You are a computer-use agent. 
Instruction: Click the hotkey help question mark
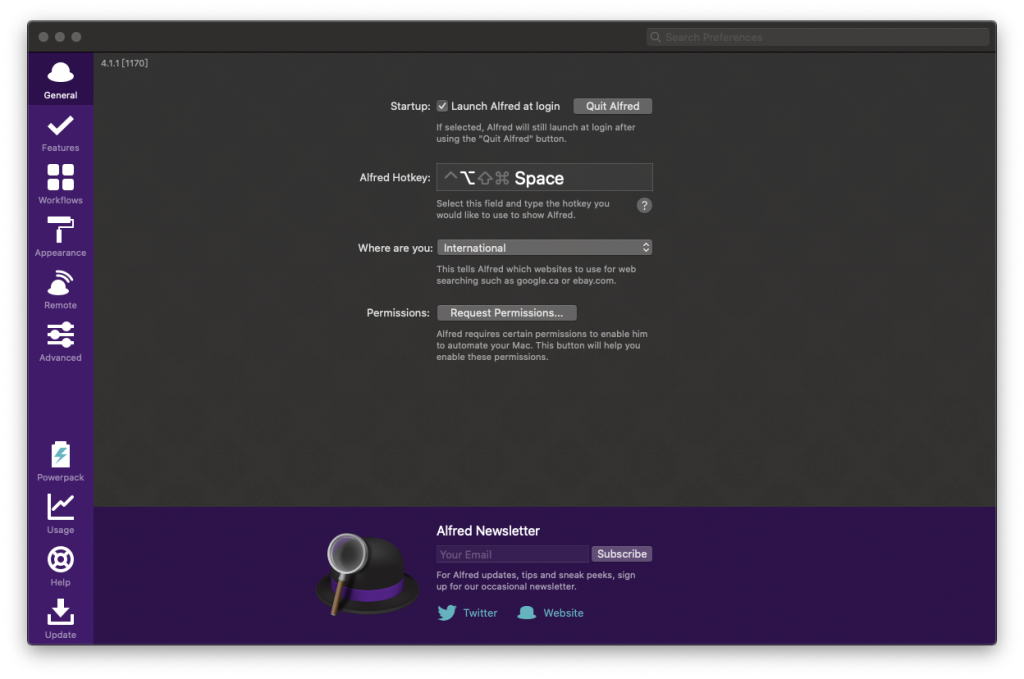[x=644, y=206]
